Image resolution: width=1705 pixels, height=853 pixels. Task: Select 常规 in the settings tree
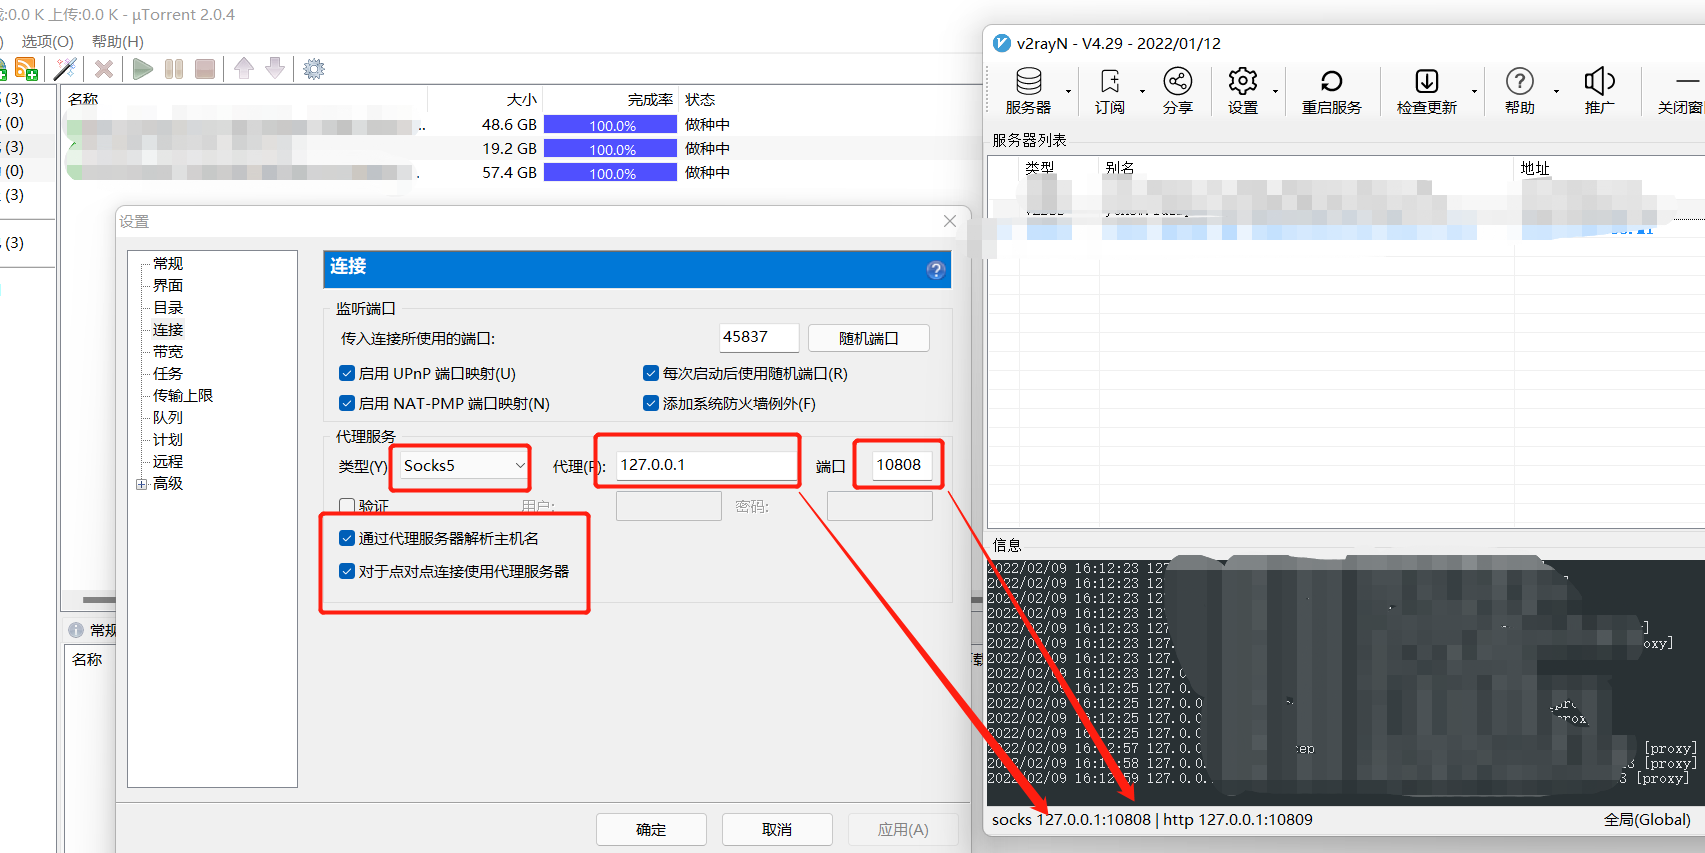[168, 264]
